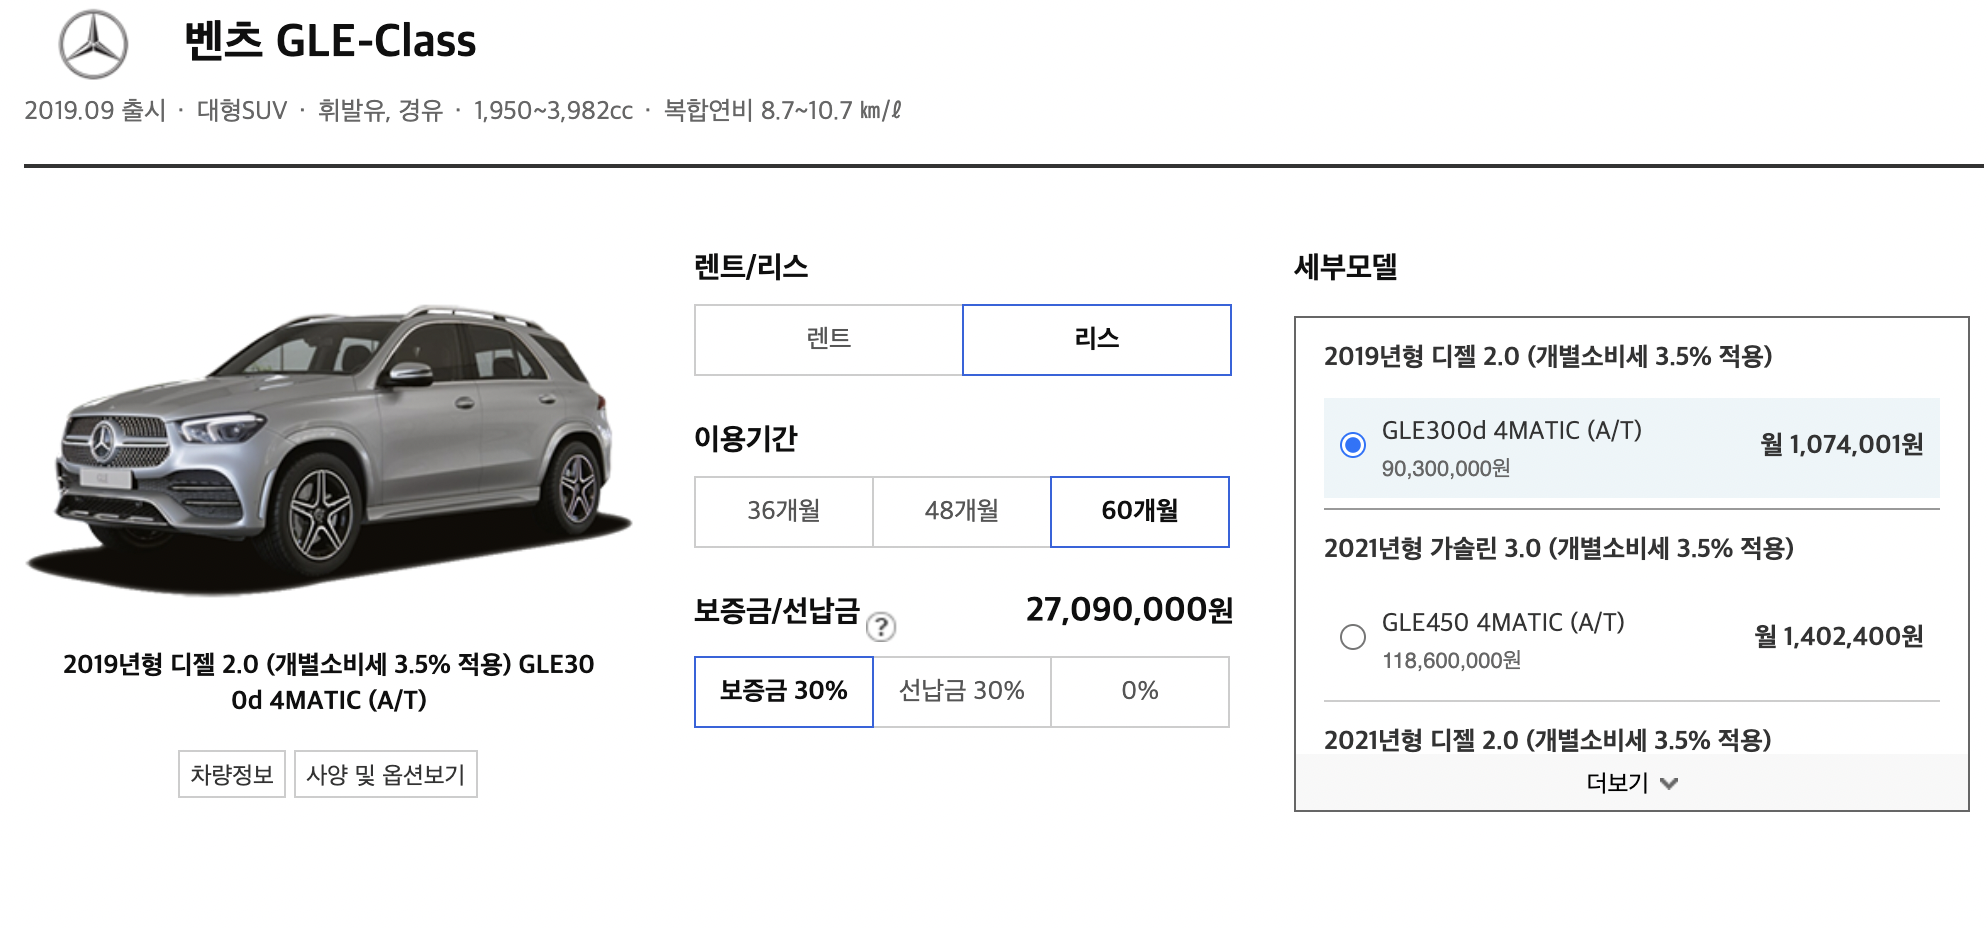Click monthly price 월 1,402,400원
Image resolution: width=1988 pixels, height=928 pixels.
coord(1839,637)
